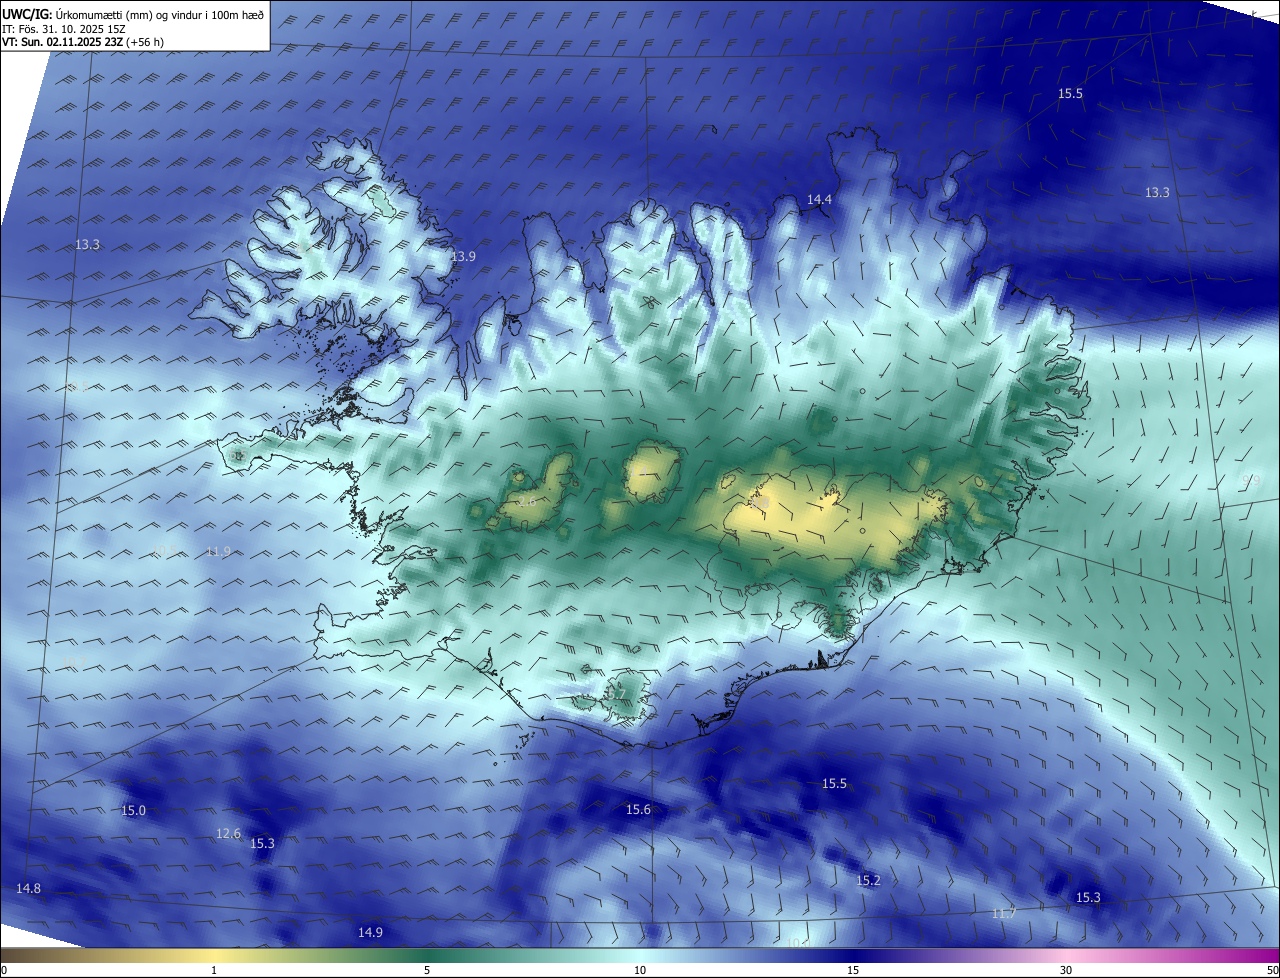1280x978 pixels.
Task: Click the 2.6 value on yellow area
Action: [x=527, y=501]
